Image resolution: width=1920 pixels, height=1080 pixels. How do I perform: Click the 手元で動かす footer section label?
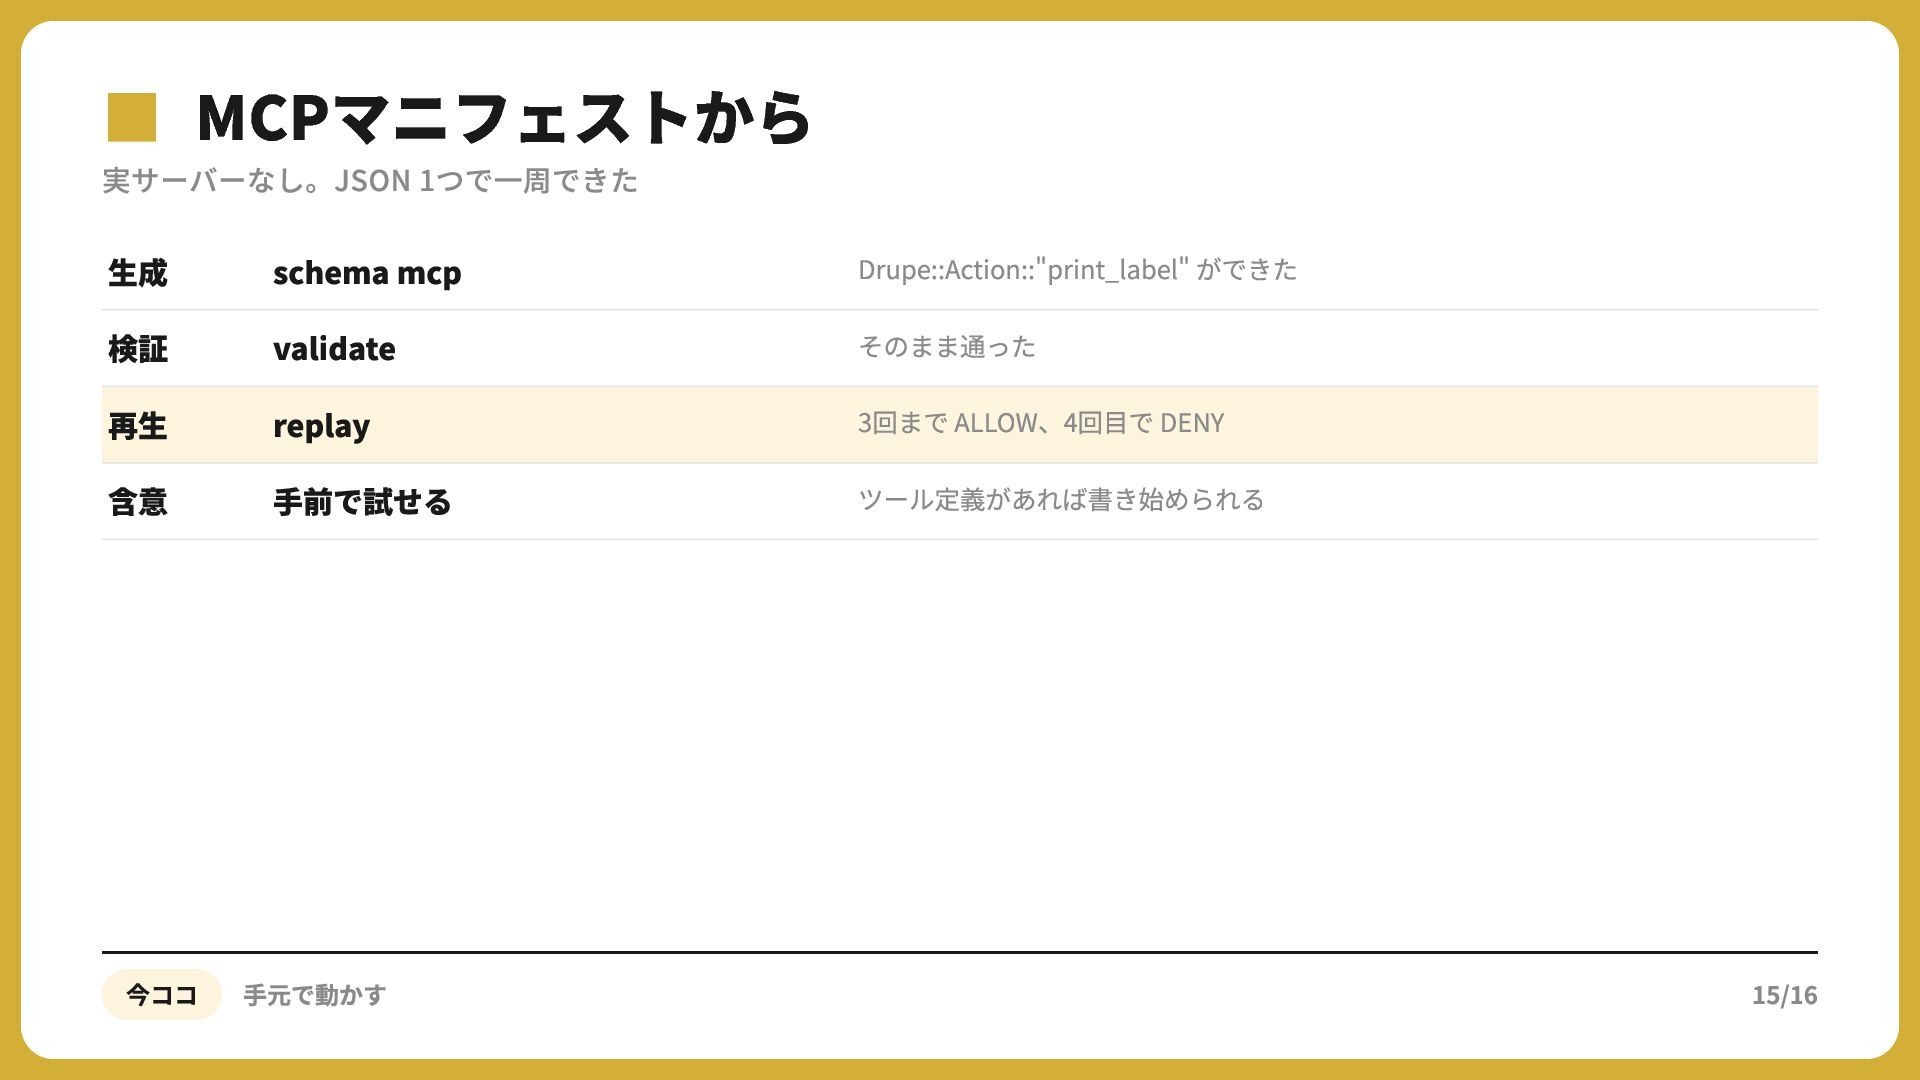[314, 995]
